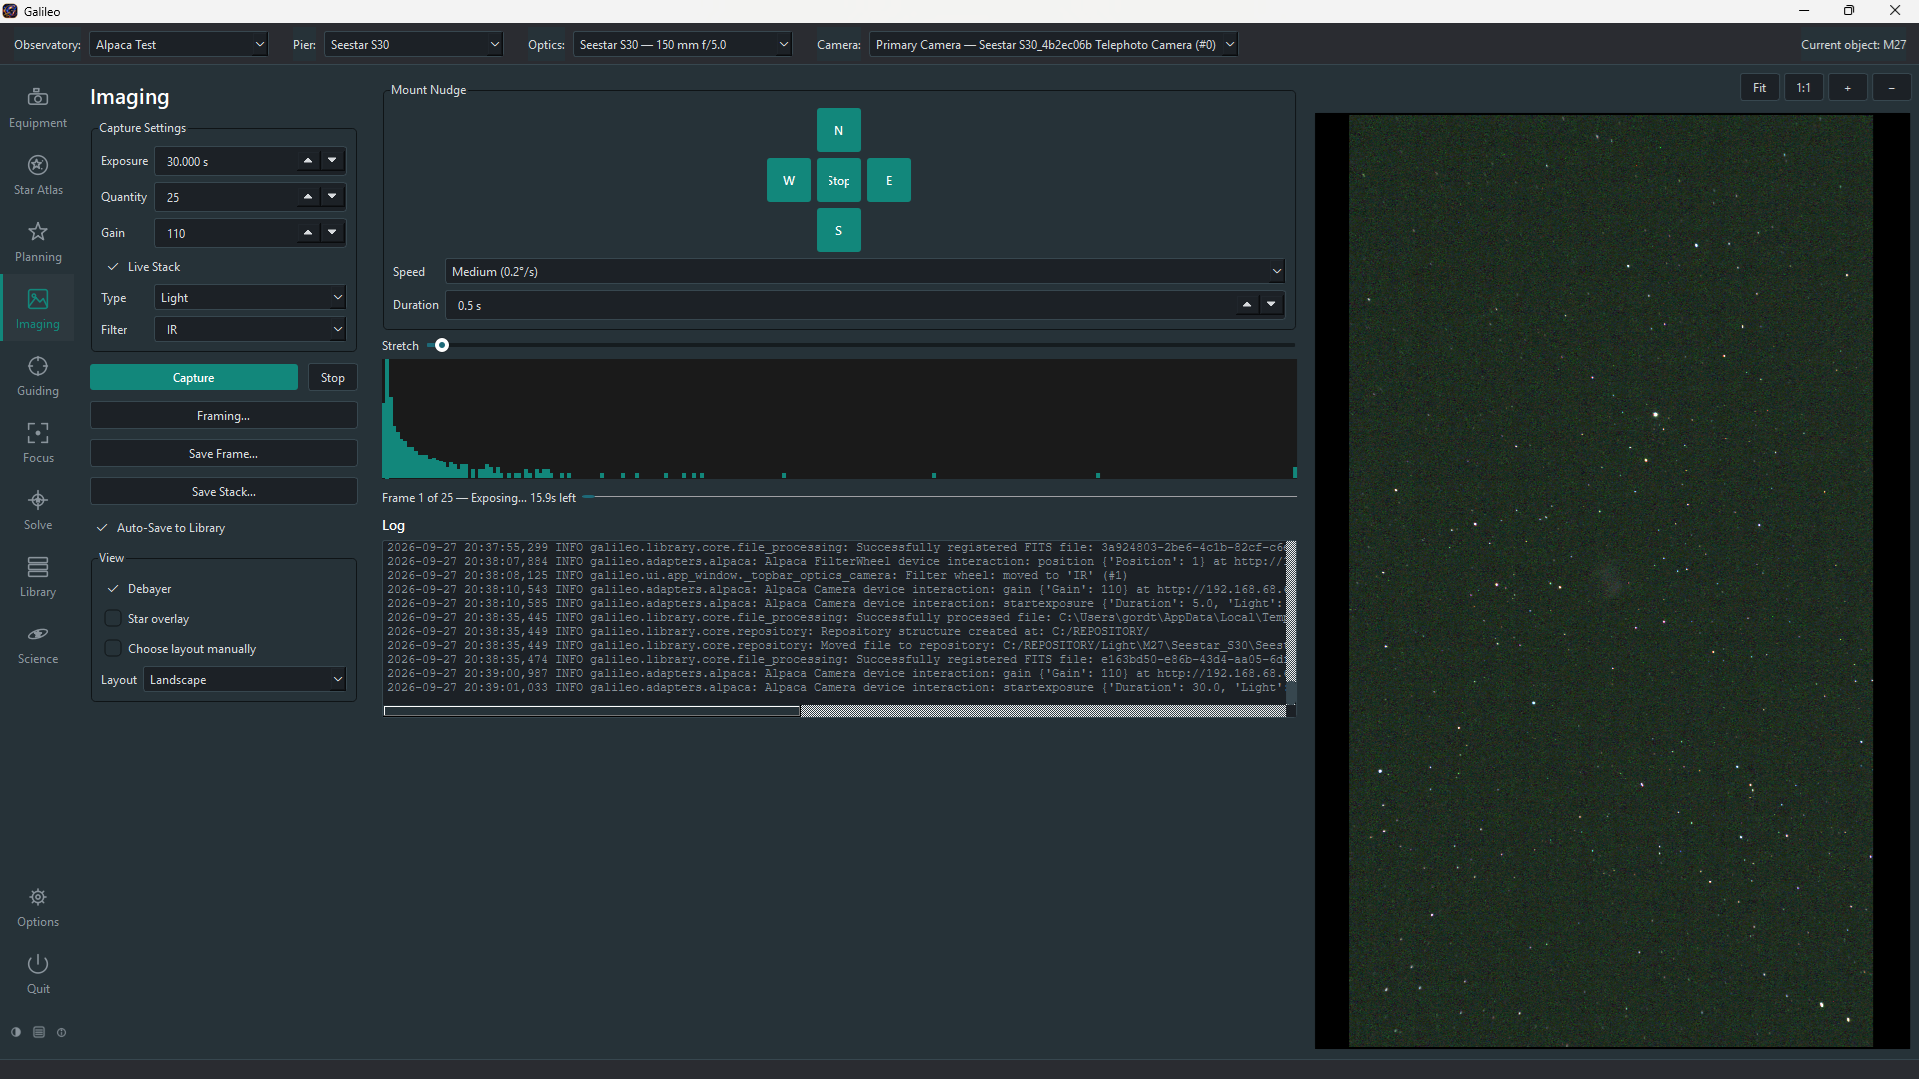Open the Observatory dropdown
The height and width of the screenshot is (1079, 1919).
179,45
